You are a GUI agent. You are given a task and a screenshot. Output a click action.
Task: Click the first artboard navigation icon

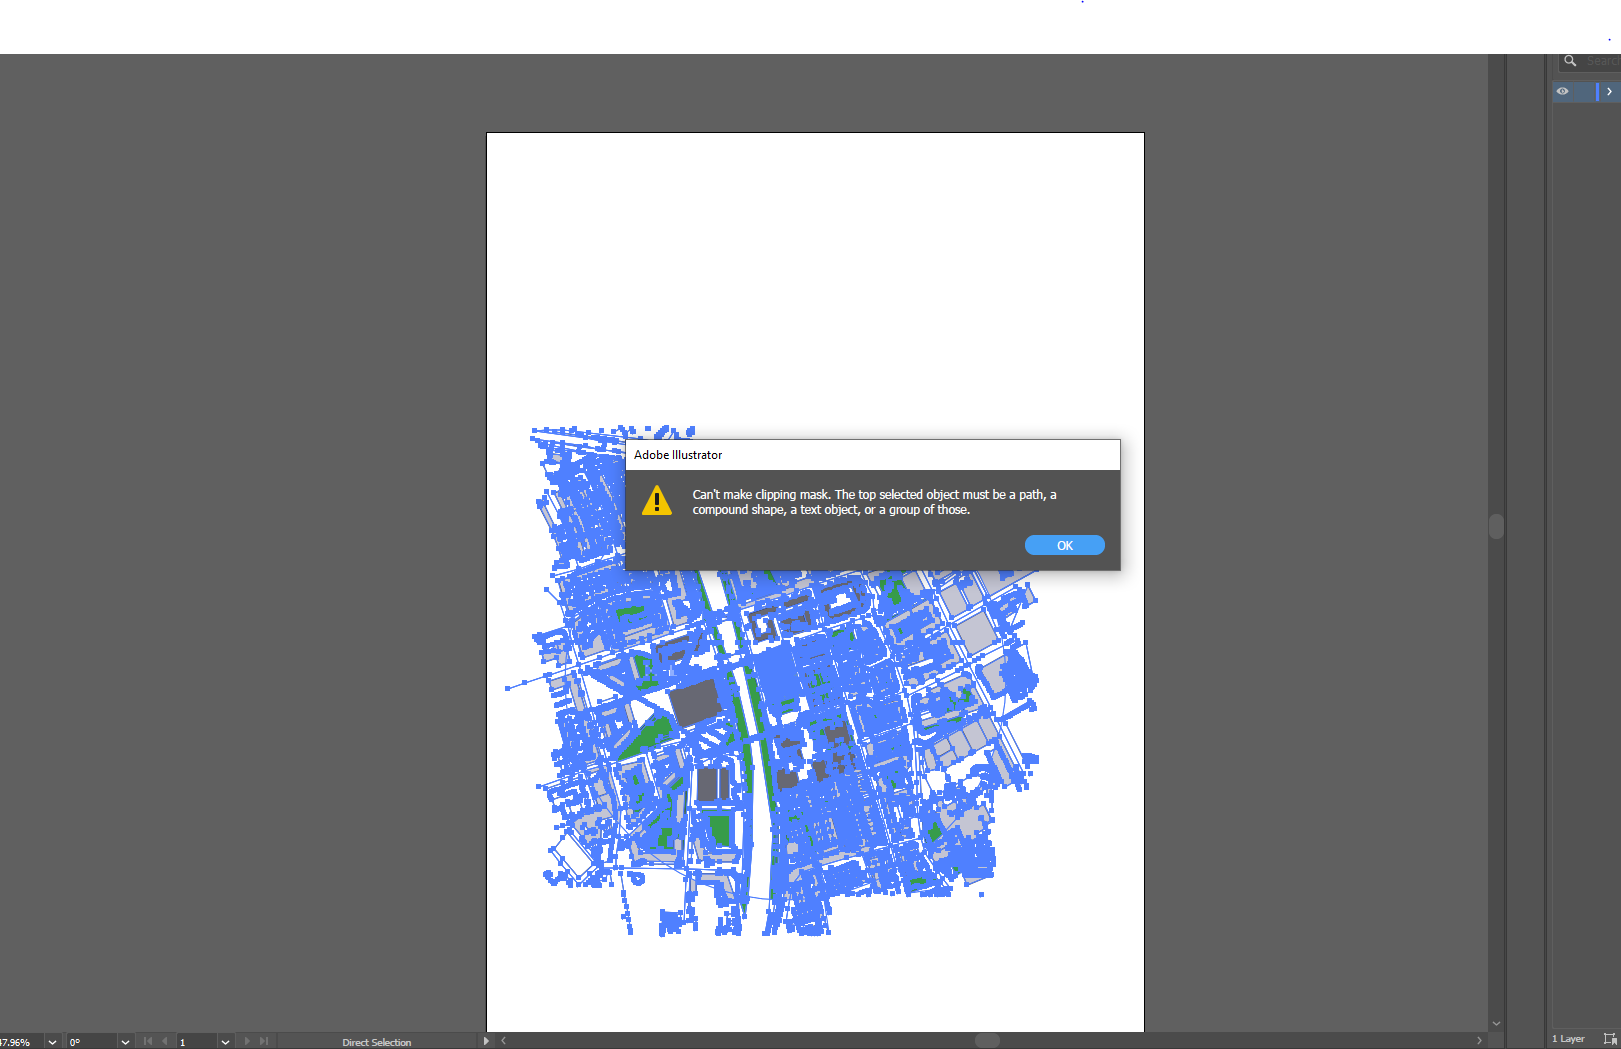[147, 1041]
